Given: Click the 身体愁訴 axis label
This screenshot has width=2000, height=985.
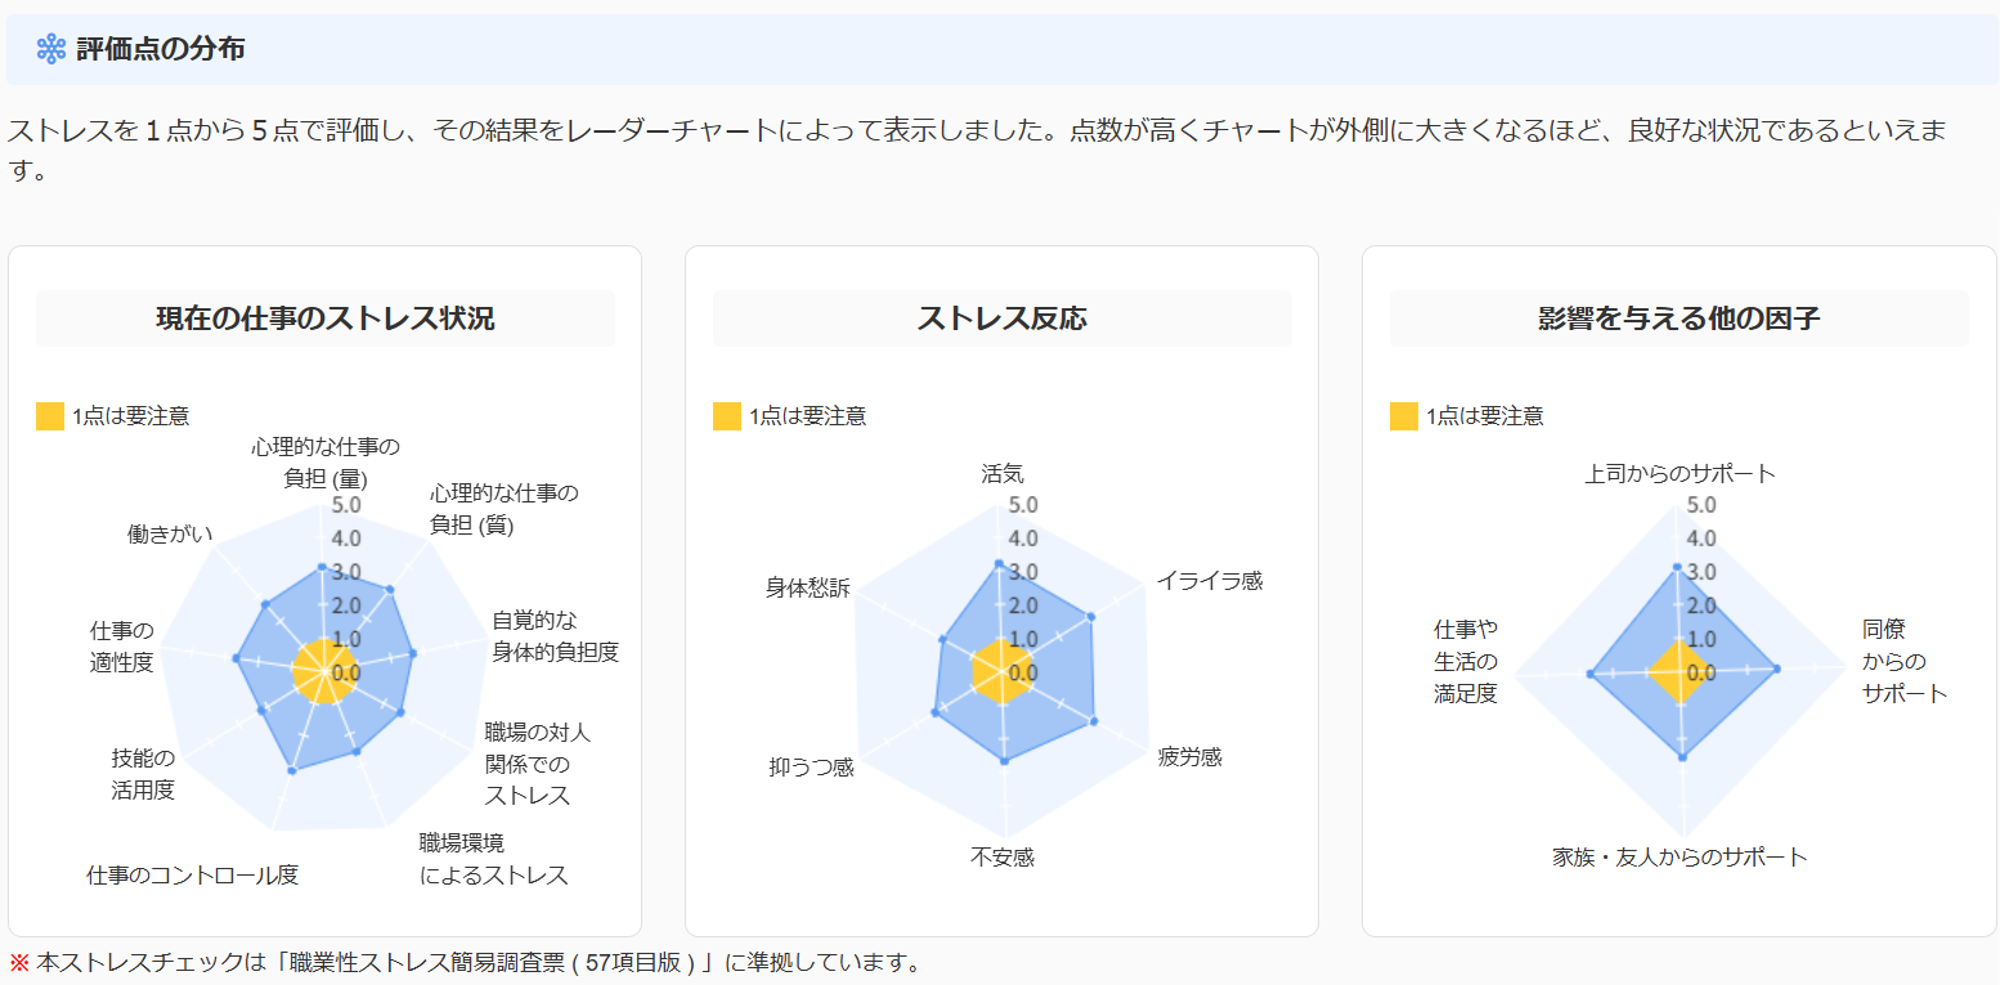Looking at the screenshot, I should click(x=808, y=587).
